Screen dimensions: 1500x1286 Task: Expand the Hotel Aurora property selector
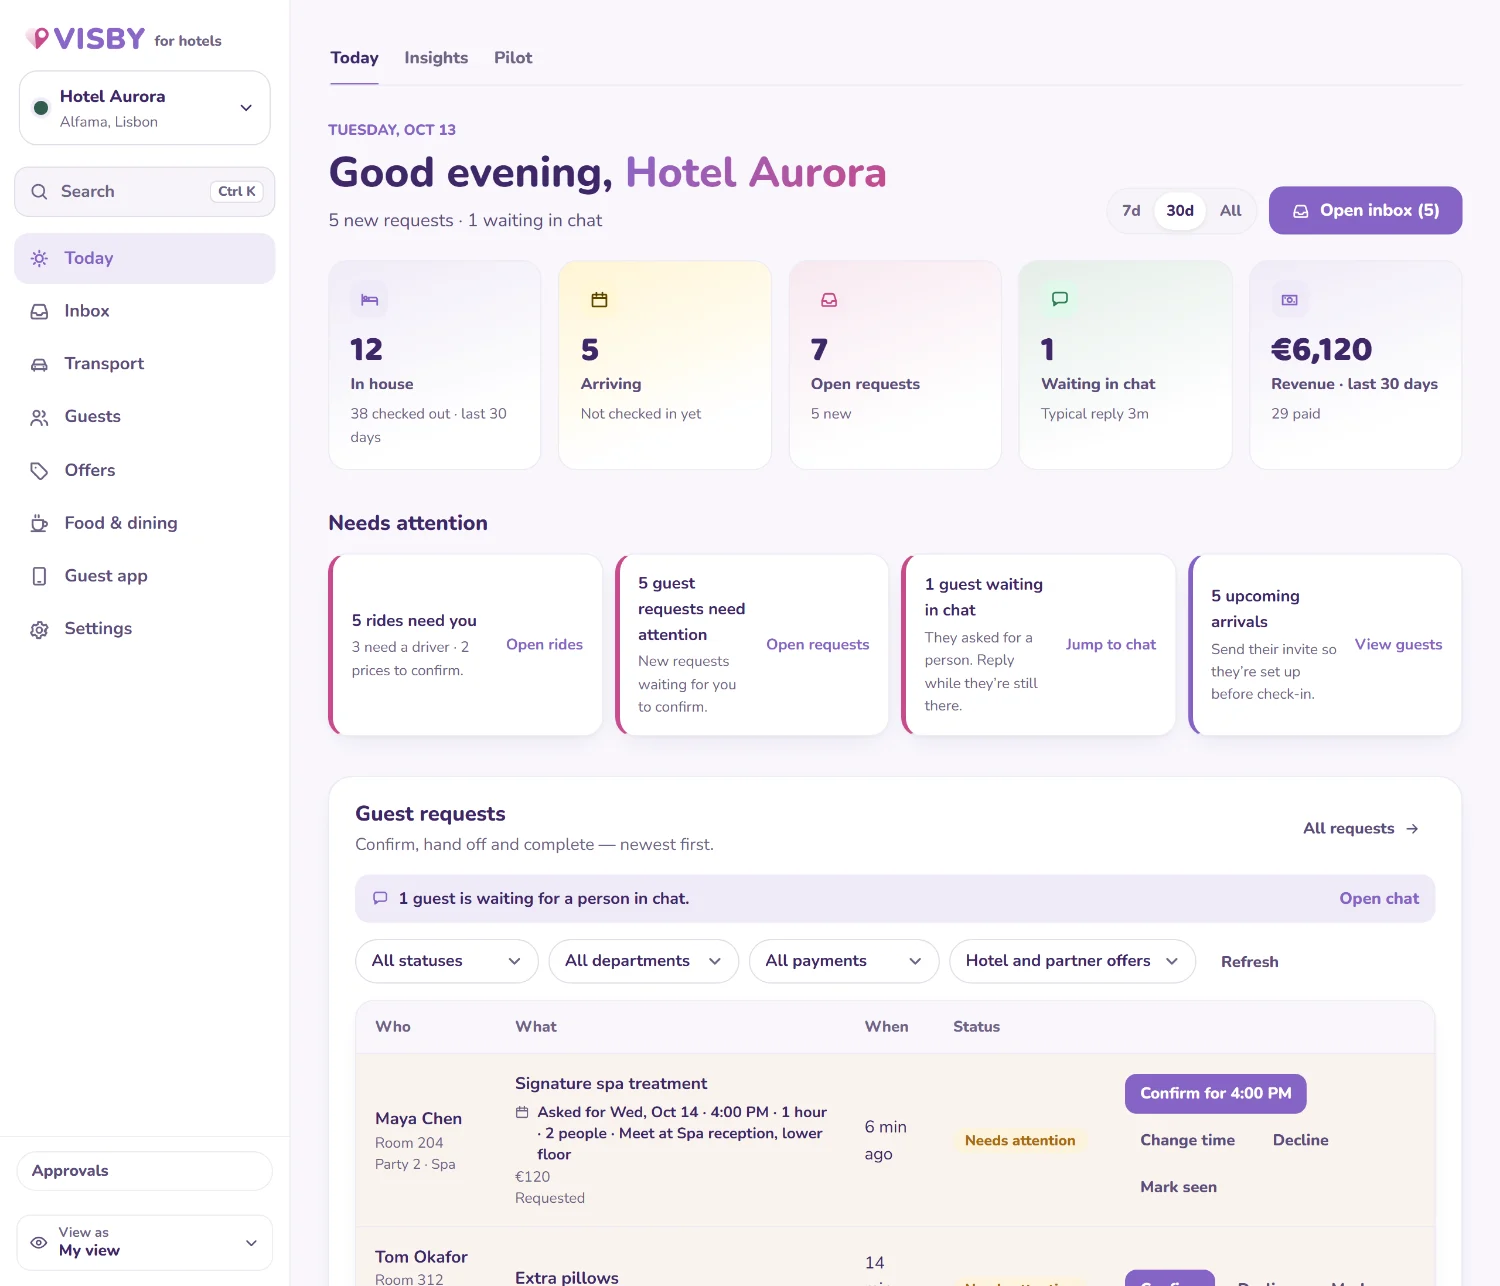145,108
